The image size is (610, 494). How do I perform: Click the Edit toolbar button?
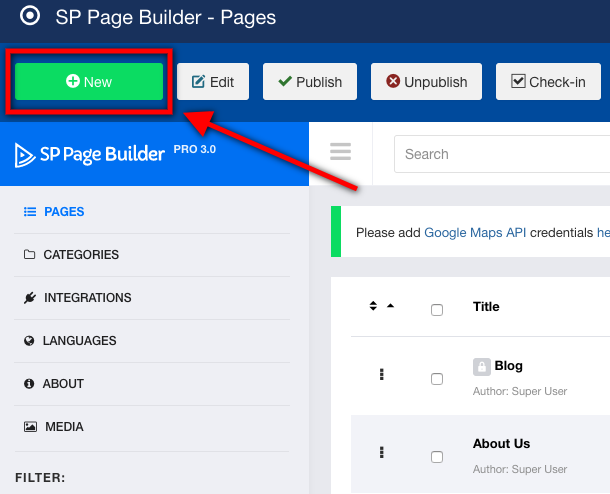point(213,82)
